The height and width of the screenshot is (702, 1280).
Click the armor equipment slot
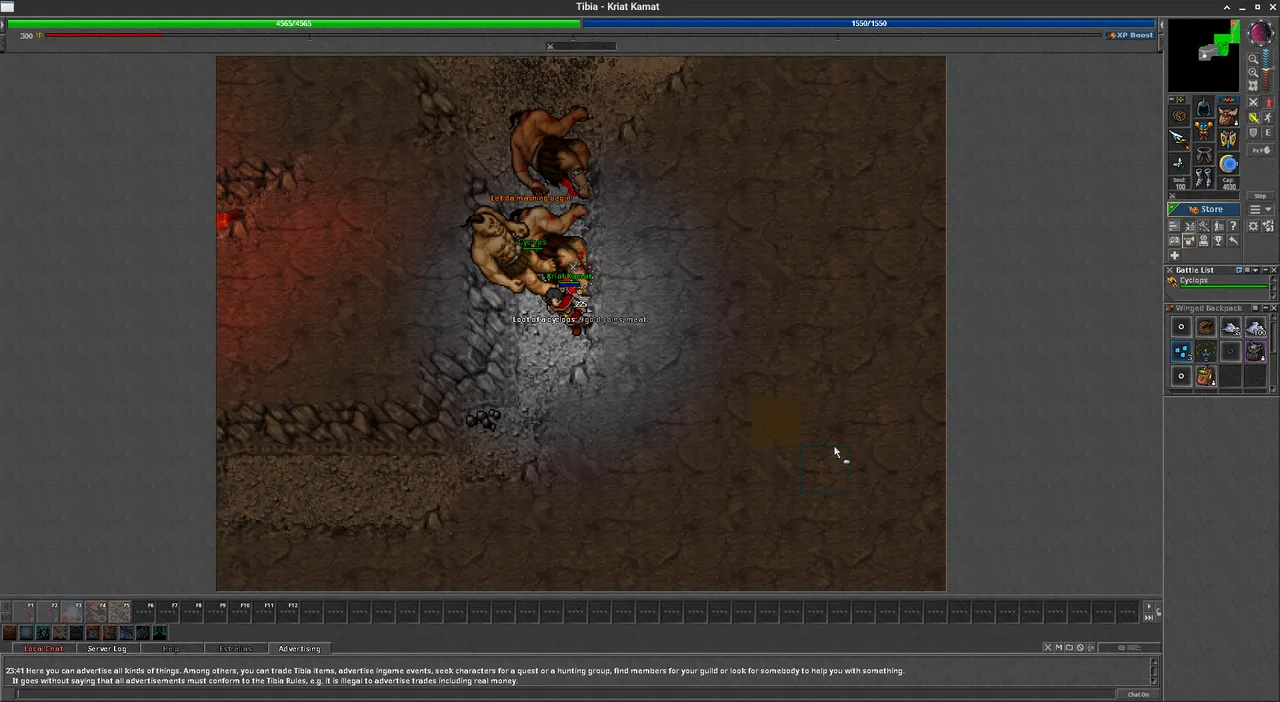(1204, 130)
